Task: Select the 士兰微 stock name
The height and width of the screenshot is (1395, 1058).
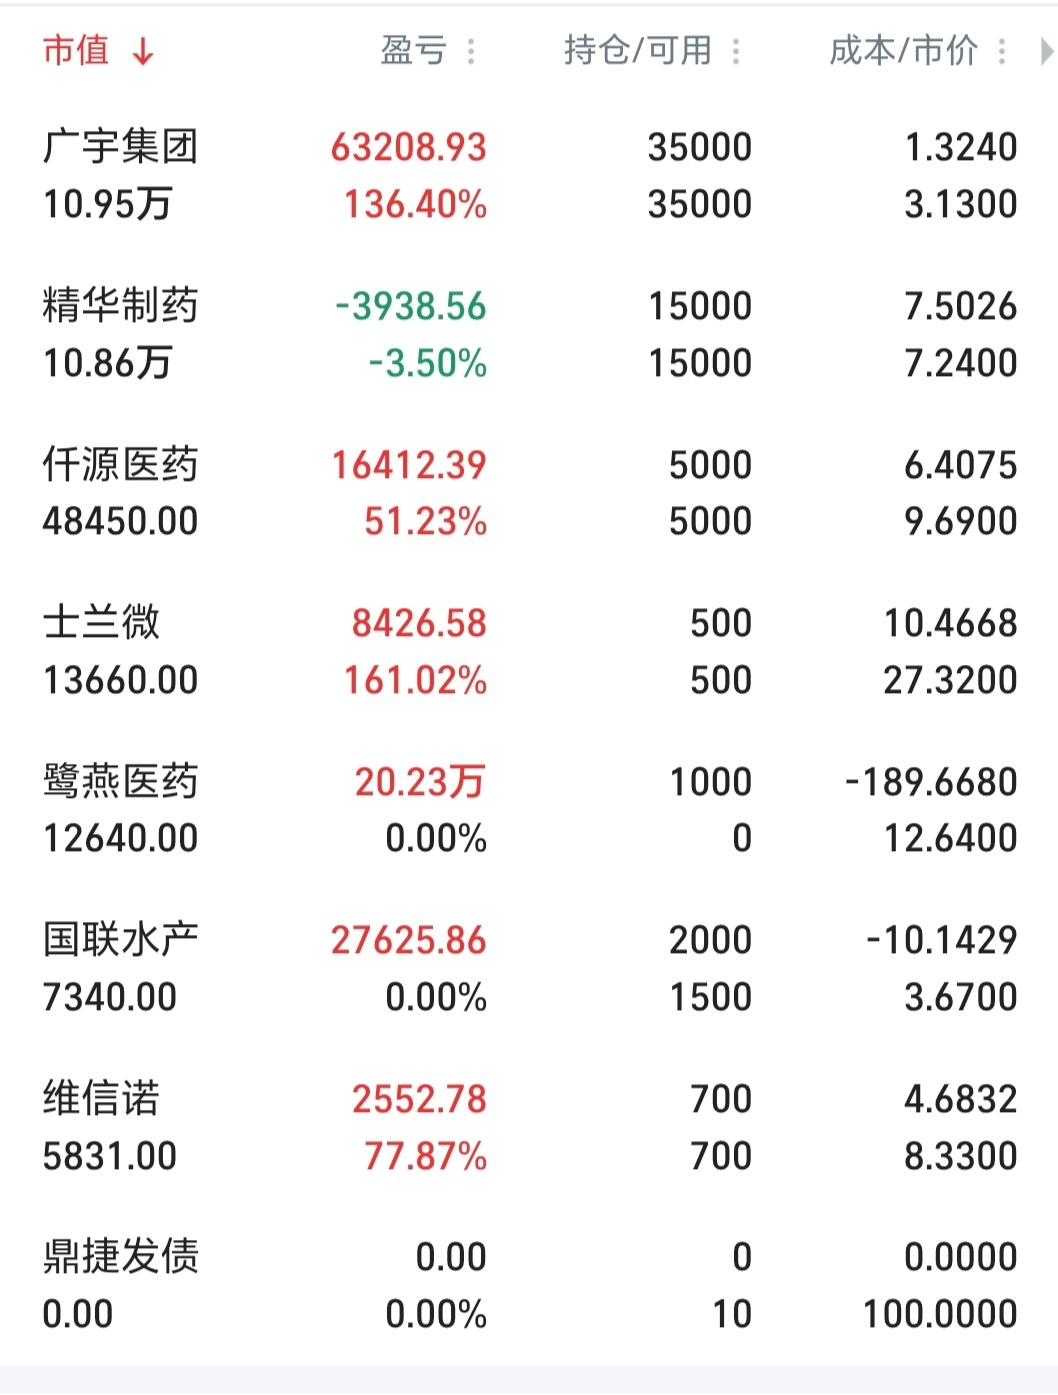Action: tap(101, 623)
